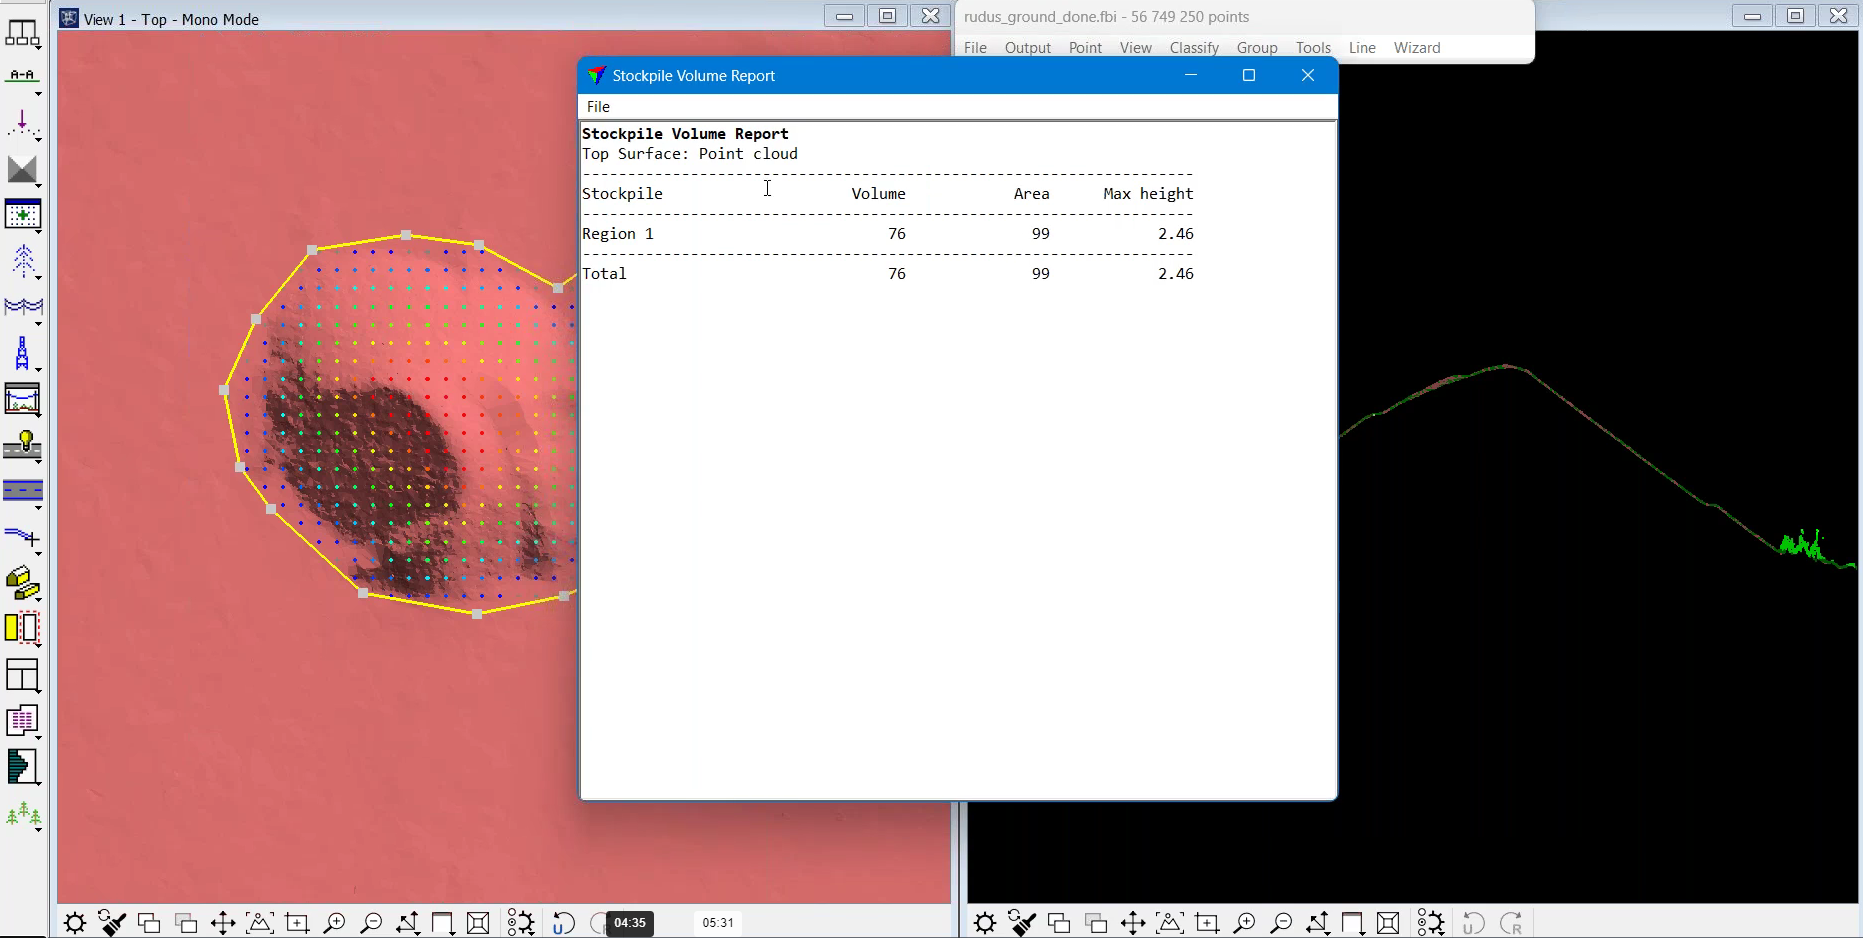The image size is (1863, 938).
Task: Zoom out on the black profile view
Action: click(x=1281, y=923)
